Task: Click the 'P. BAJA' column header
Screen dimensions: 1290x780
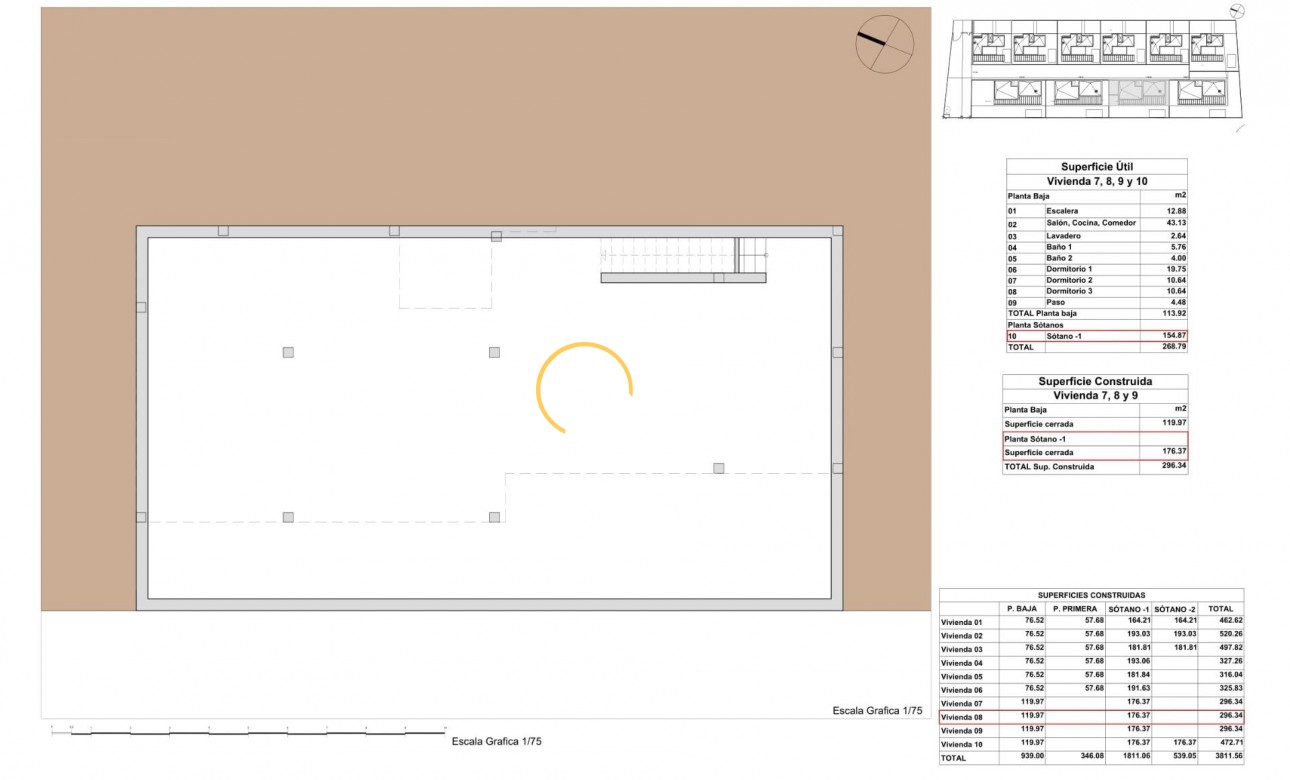Action: [x=1021, y=609]
